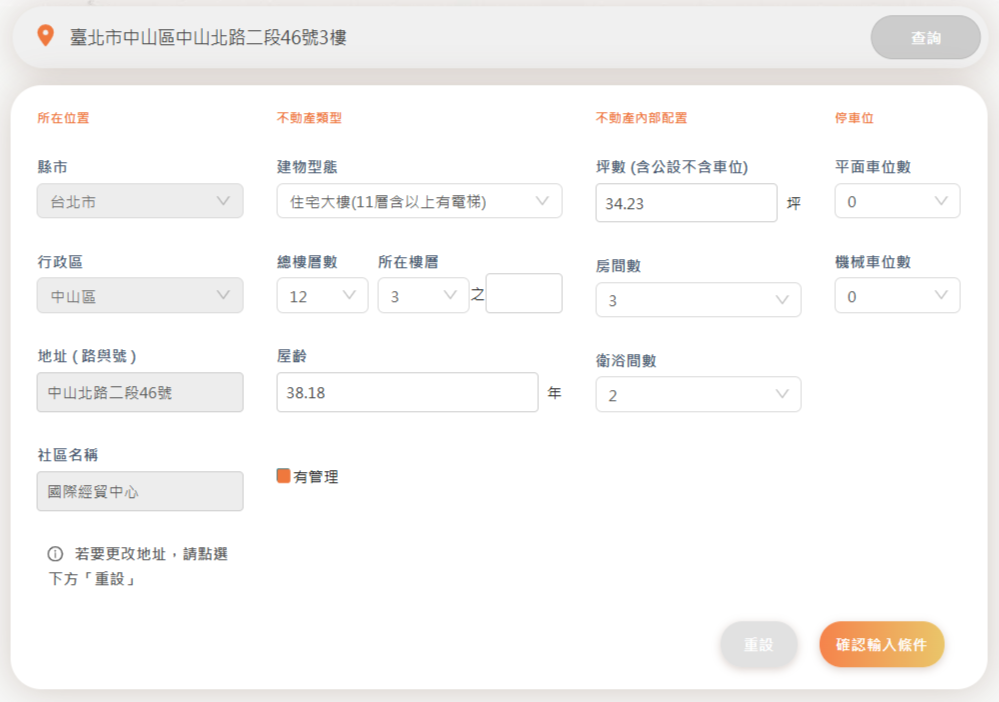Click the 坪數 input field

tap(685, 203)
